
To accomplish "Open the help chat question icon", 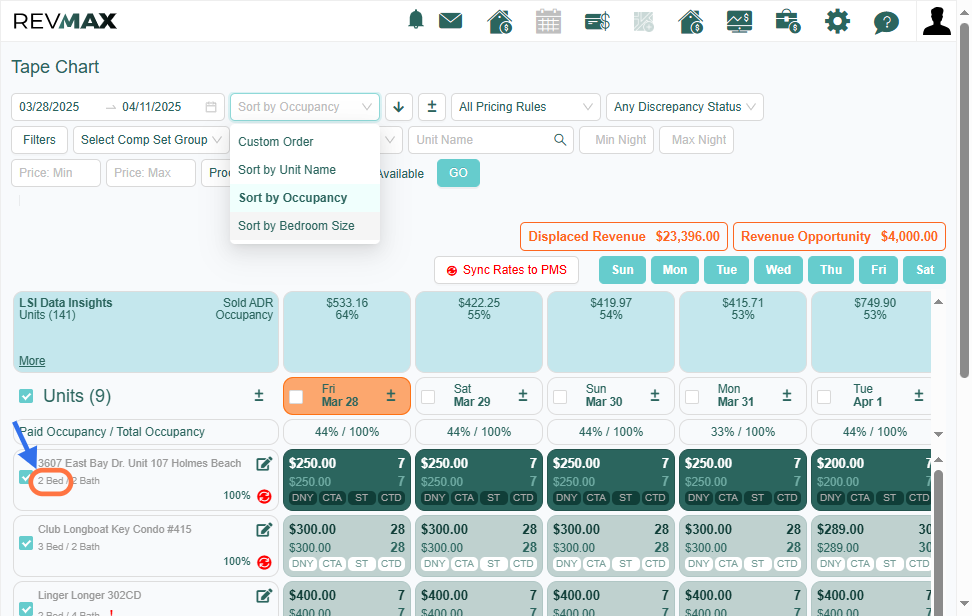I will [x=886, y=23].
